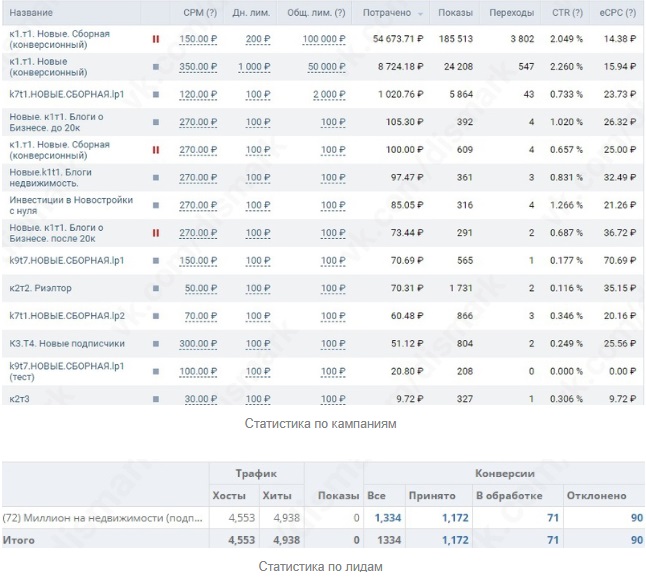646x579 pixels.
Task: Click the pause icon of Блоги о Бизнесе. после 20k
Action: (x=156, y=233)
